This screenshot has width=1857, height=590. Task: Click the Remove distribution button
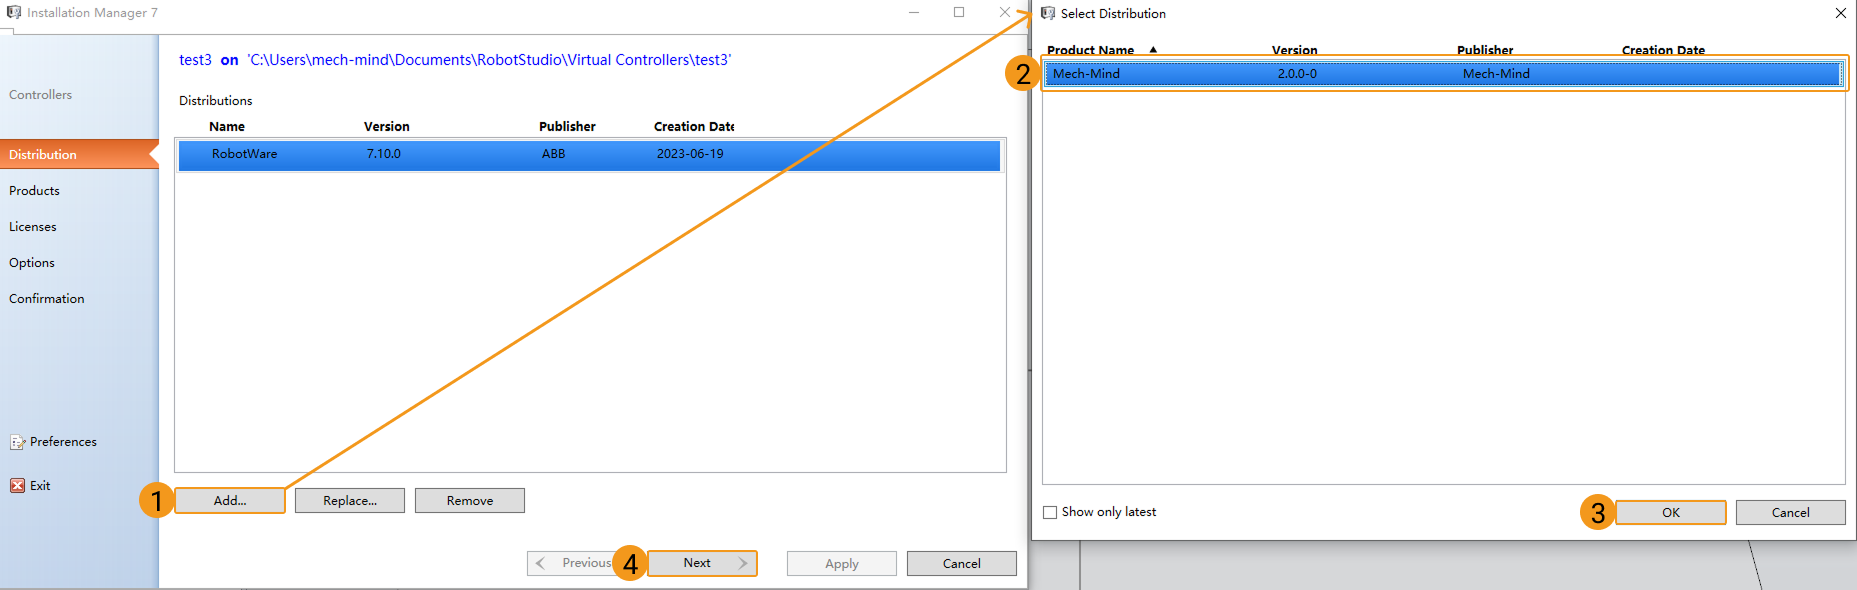tap(470, 500)
